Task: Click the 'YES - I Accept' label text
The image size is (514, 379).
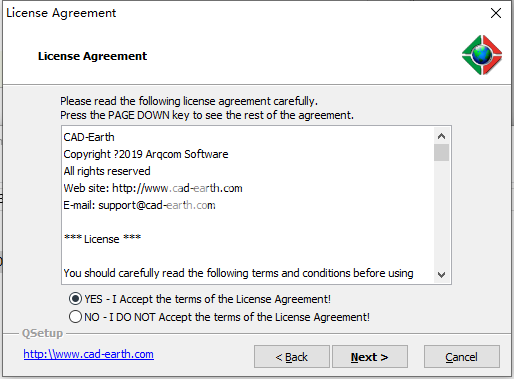Action: pos(207,299)
